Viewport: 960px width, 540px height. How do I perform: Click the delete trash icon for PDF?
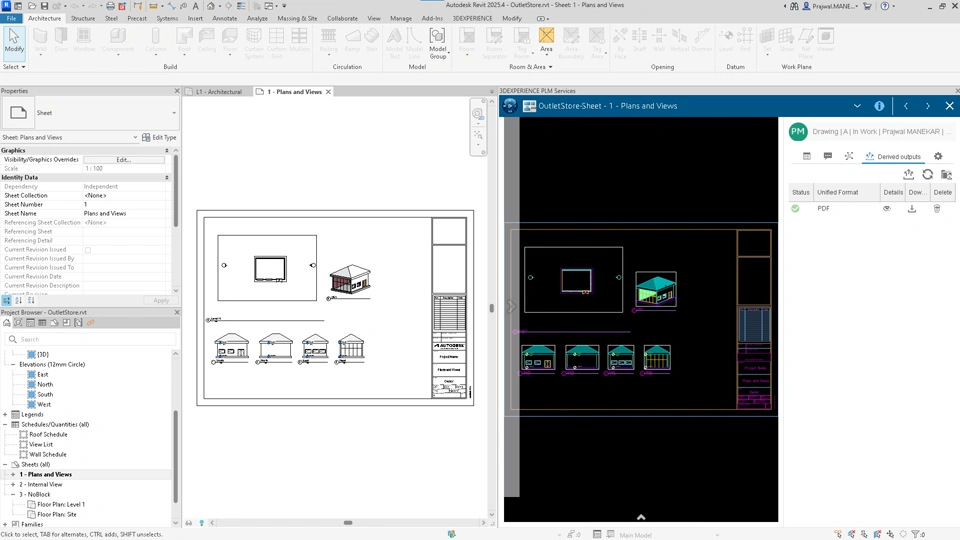[937, 208]
